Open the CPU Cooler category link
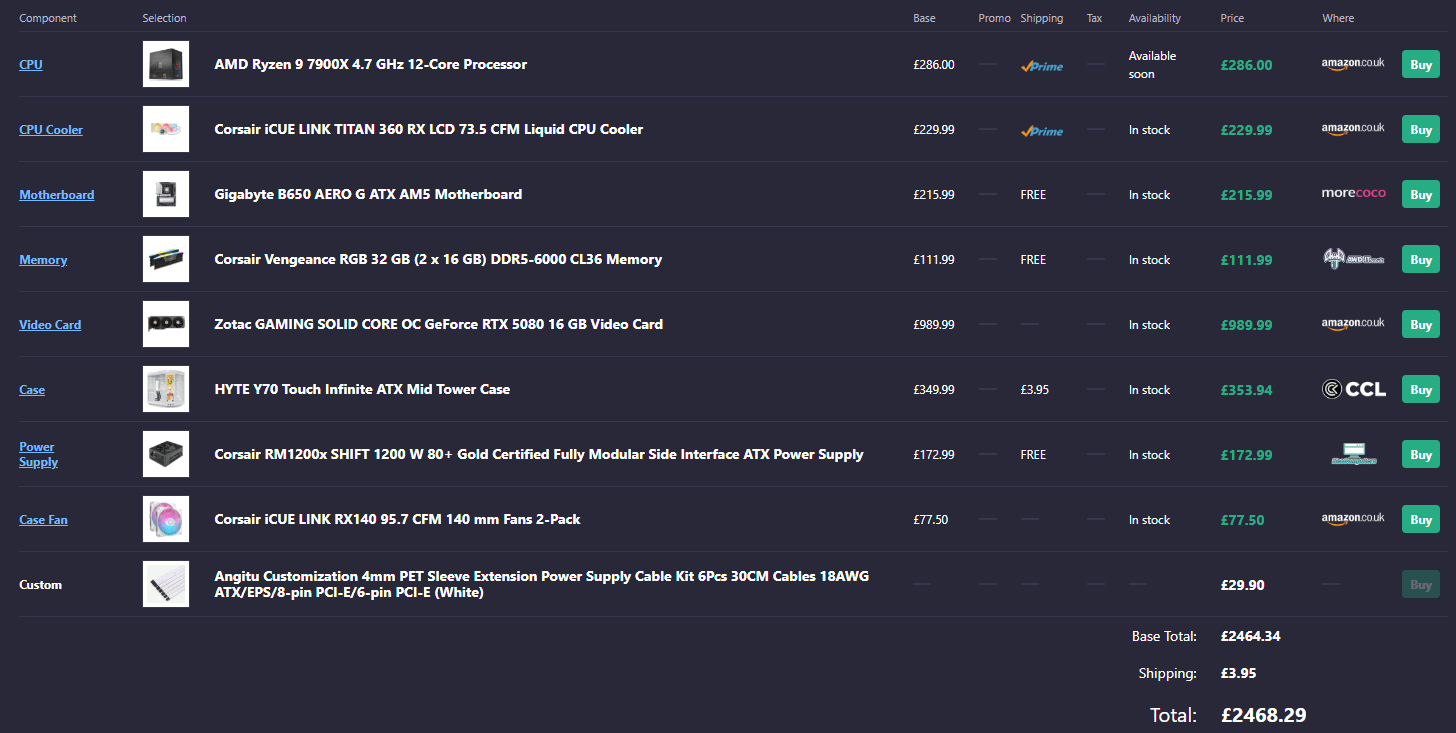The image size is (1456, 733). (51, 130)
